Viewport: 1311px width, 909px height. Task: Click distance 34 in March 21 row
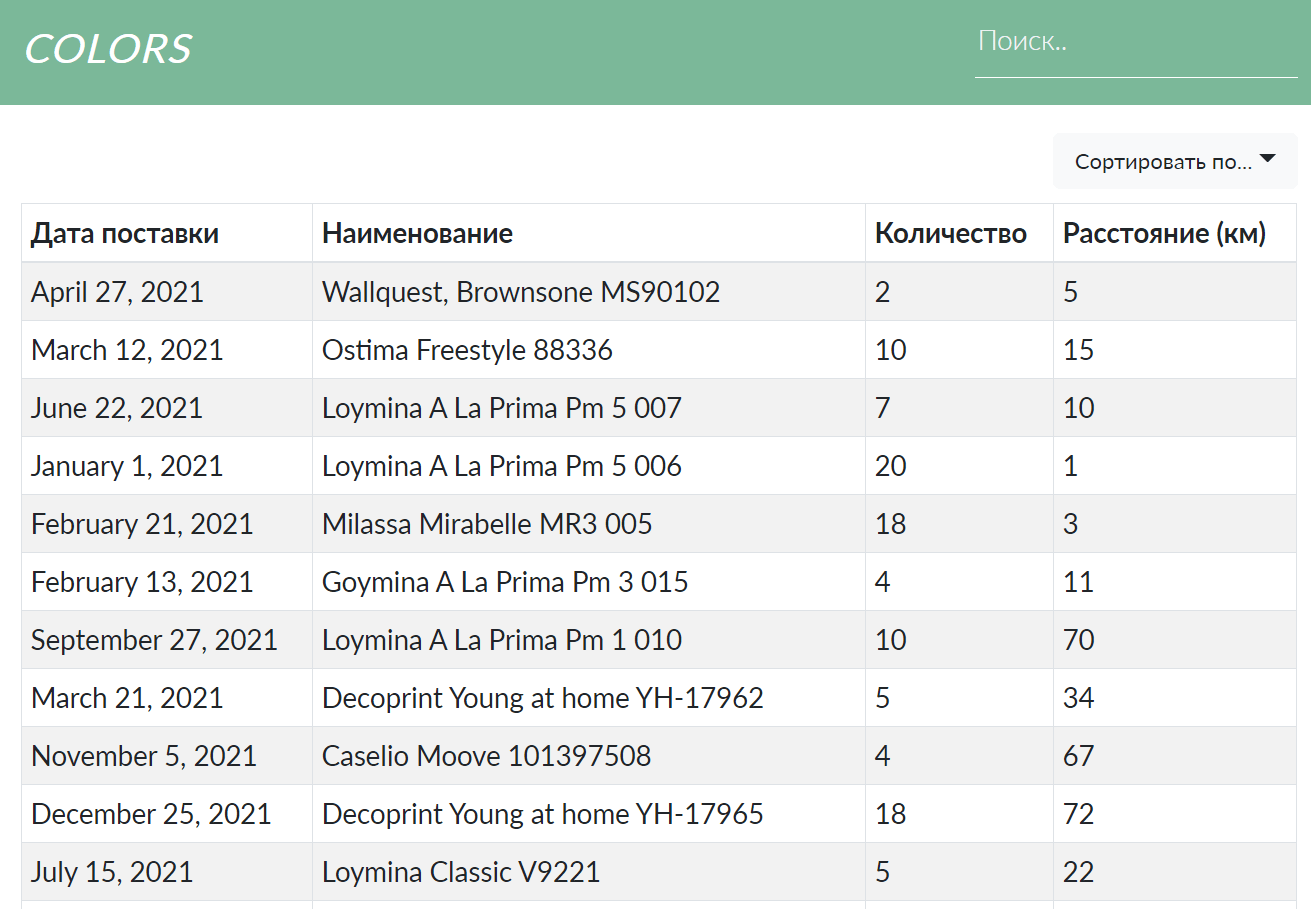click(x=1175, y=698)
